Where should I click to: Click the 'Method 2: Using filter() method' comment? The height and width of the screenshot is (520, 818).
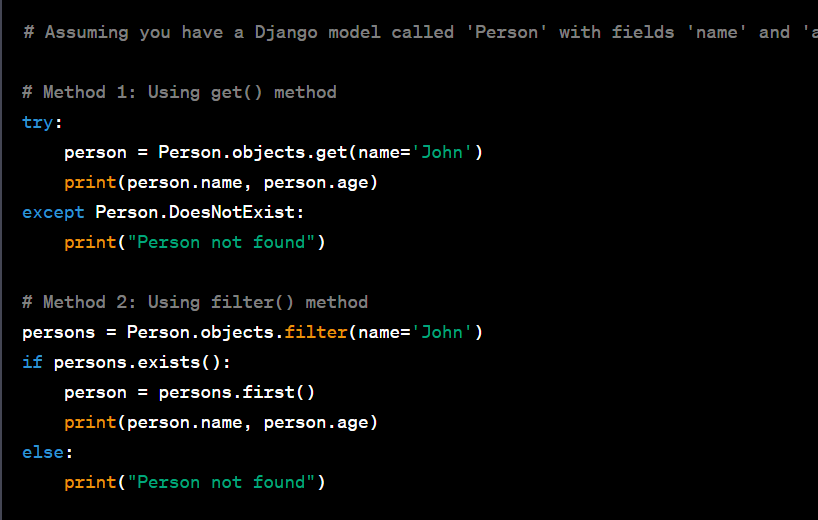pos(195,302)
